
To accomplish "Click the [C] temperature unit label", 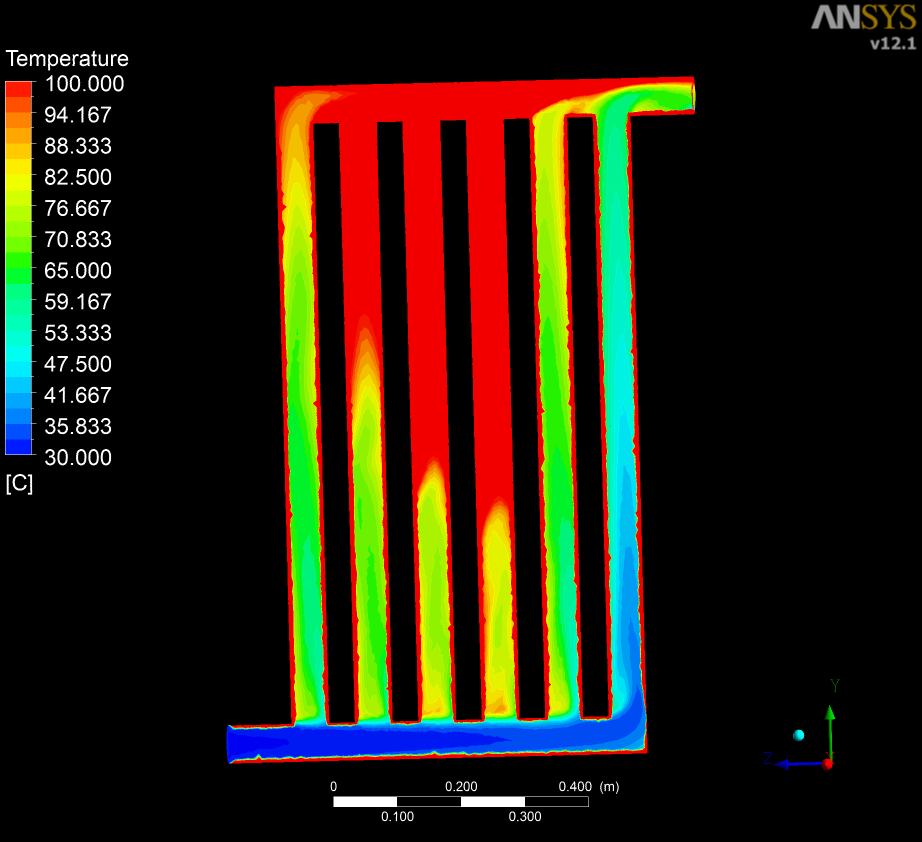I will point(19,484).
